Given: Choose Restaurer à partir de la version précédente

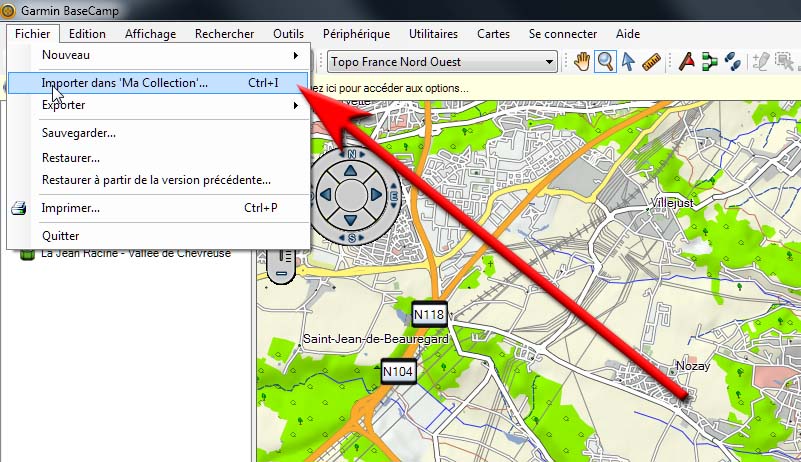Looking at the screenshot, I should coord(158,180).
